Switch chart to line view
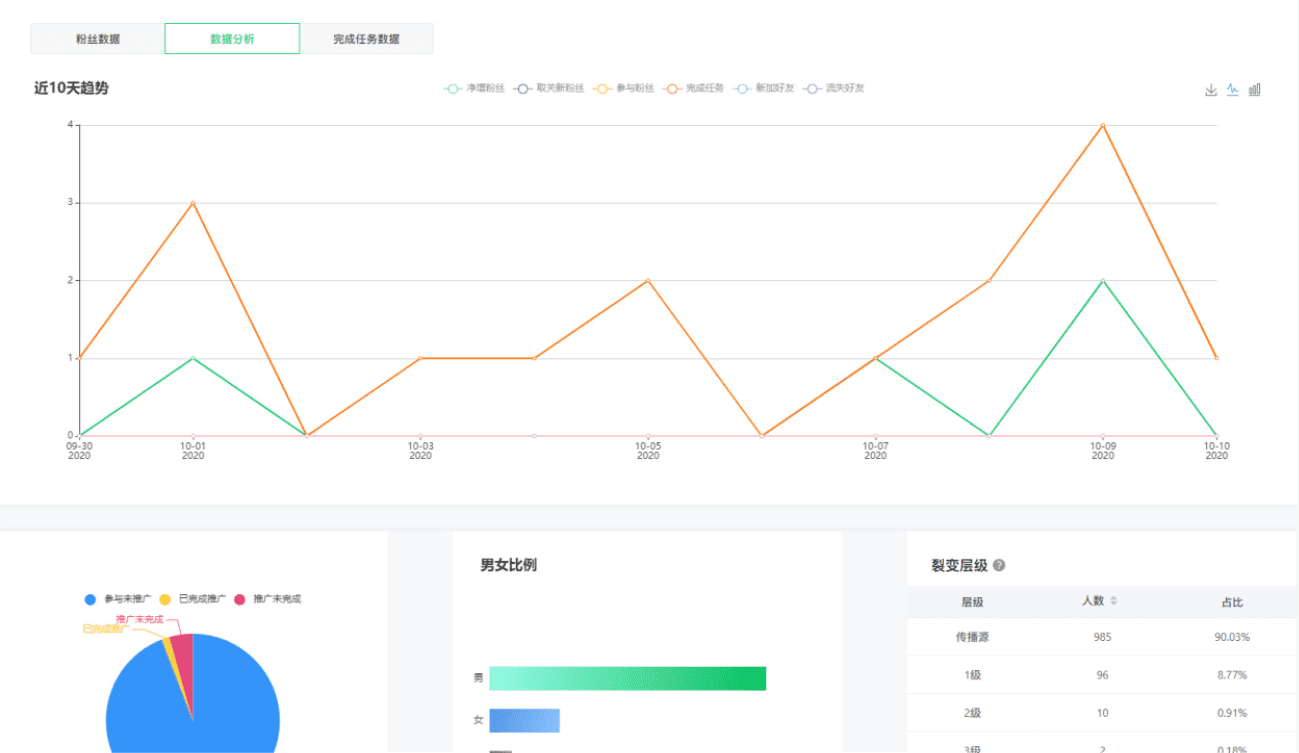Image resolution: width=1299 pixels, height=753 pixels. [x=1233, y=90]
